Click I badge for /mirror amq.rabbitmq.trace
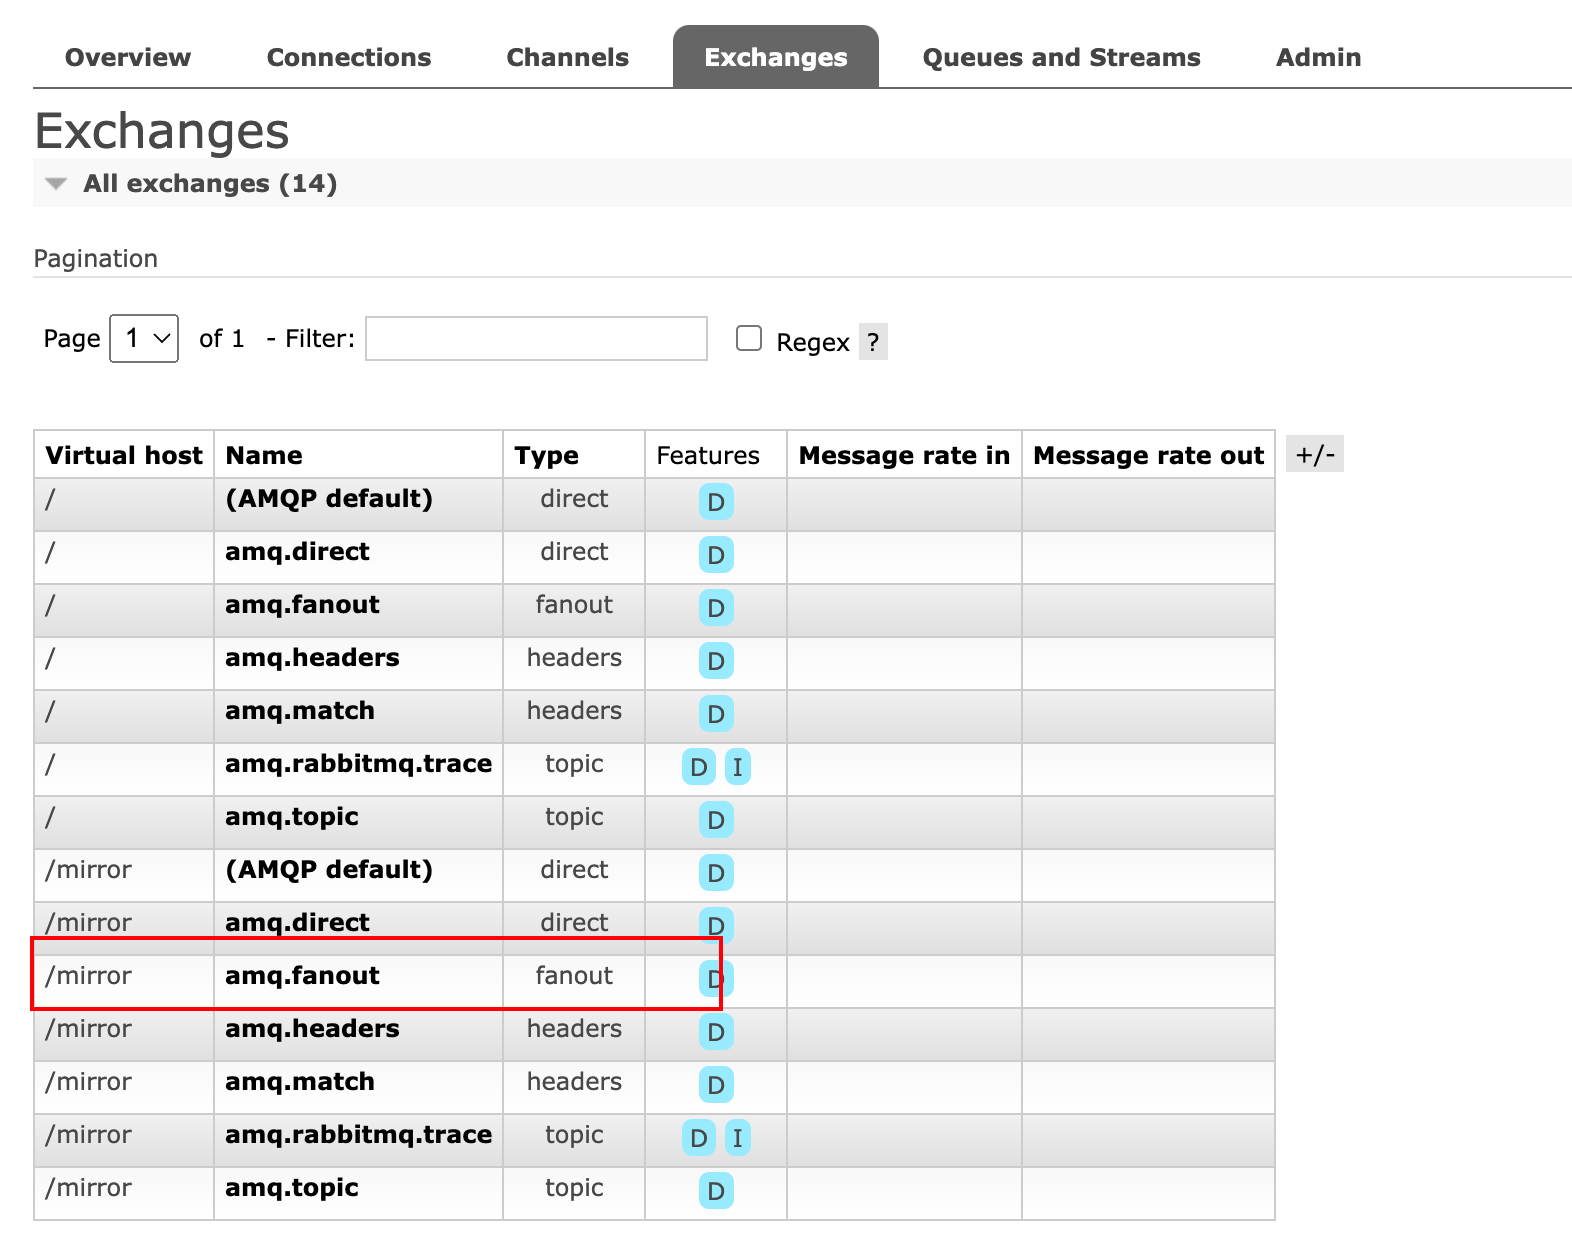The width and height of the screenshot is (1572, 1254). [x=738, y=1138]
